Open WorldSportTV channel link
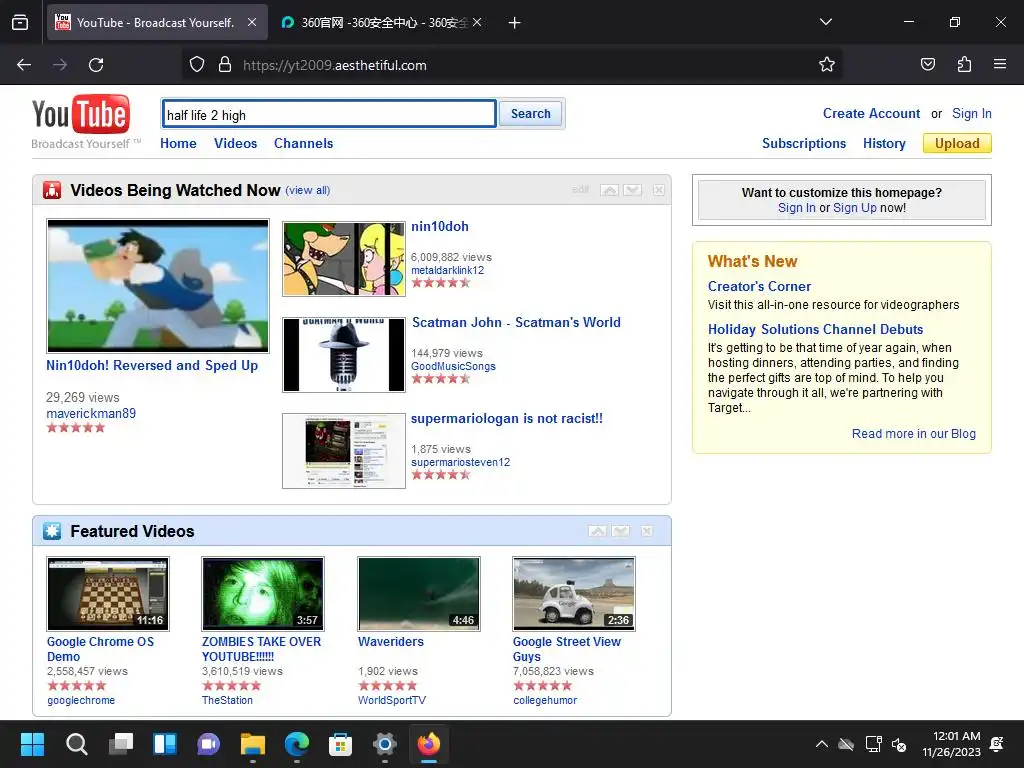 tap(392, 700)
